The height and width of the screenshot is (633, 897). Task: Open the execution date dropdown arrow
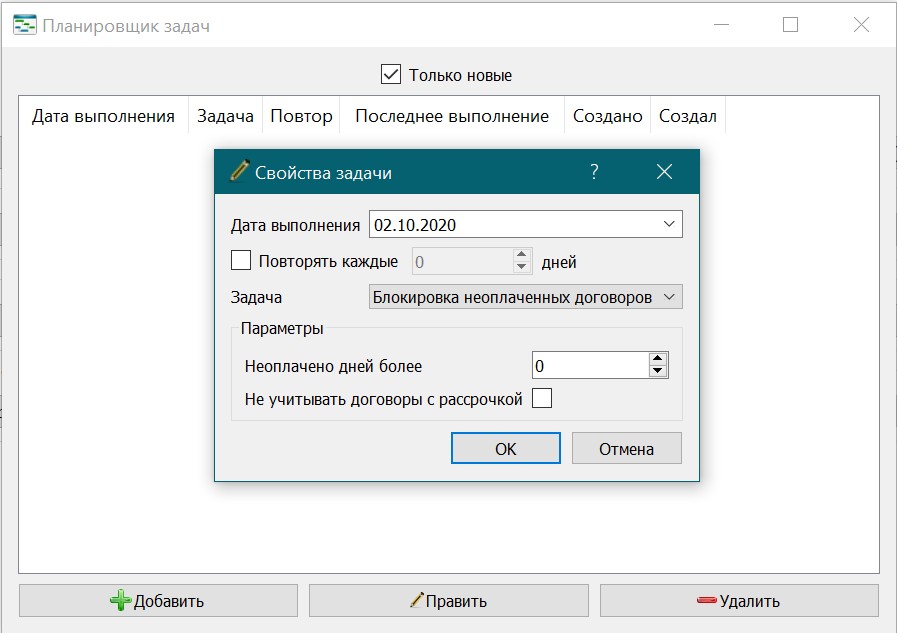pos(669,224)
